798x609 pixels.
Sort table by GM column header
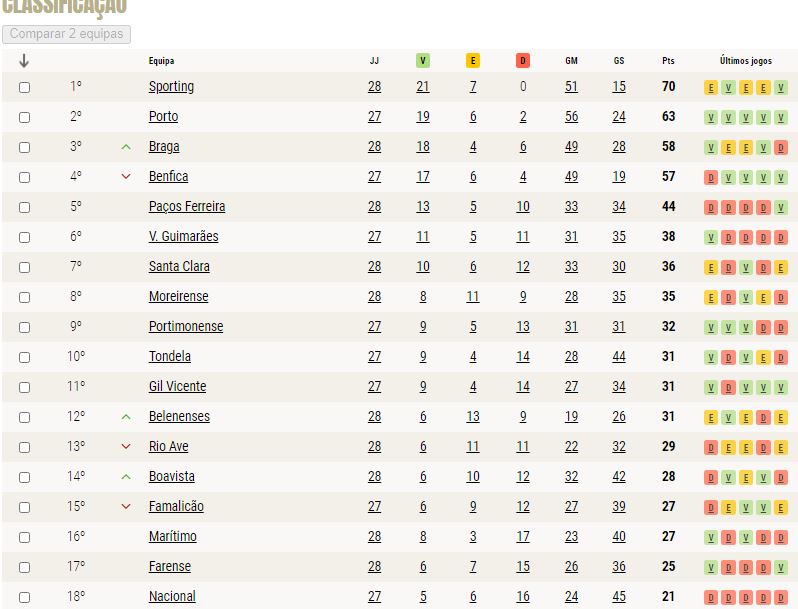[x=571, y=61]
